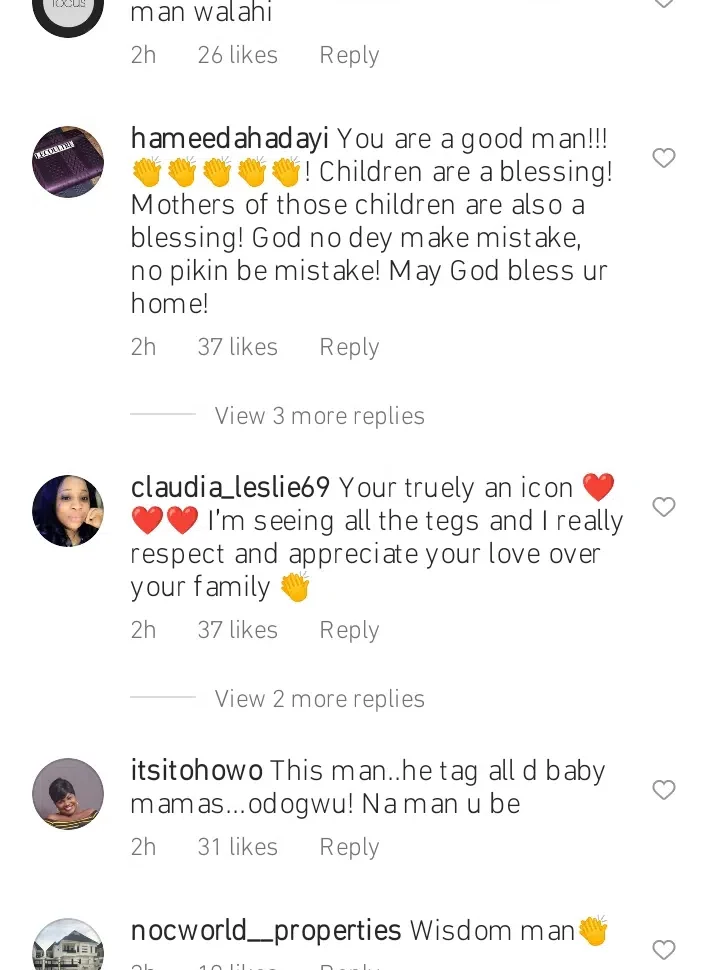Tap heart next to itsitohowo's comment

(664, 790)
